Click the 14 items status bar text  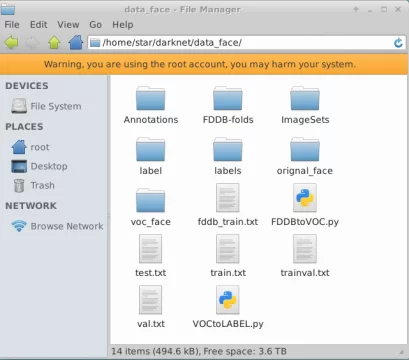(199, 351)
